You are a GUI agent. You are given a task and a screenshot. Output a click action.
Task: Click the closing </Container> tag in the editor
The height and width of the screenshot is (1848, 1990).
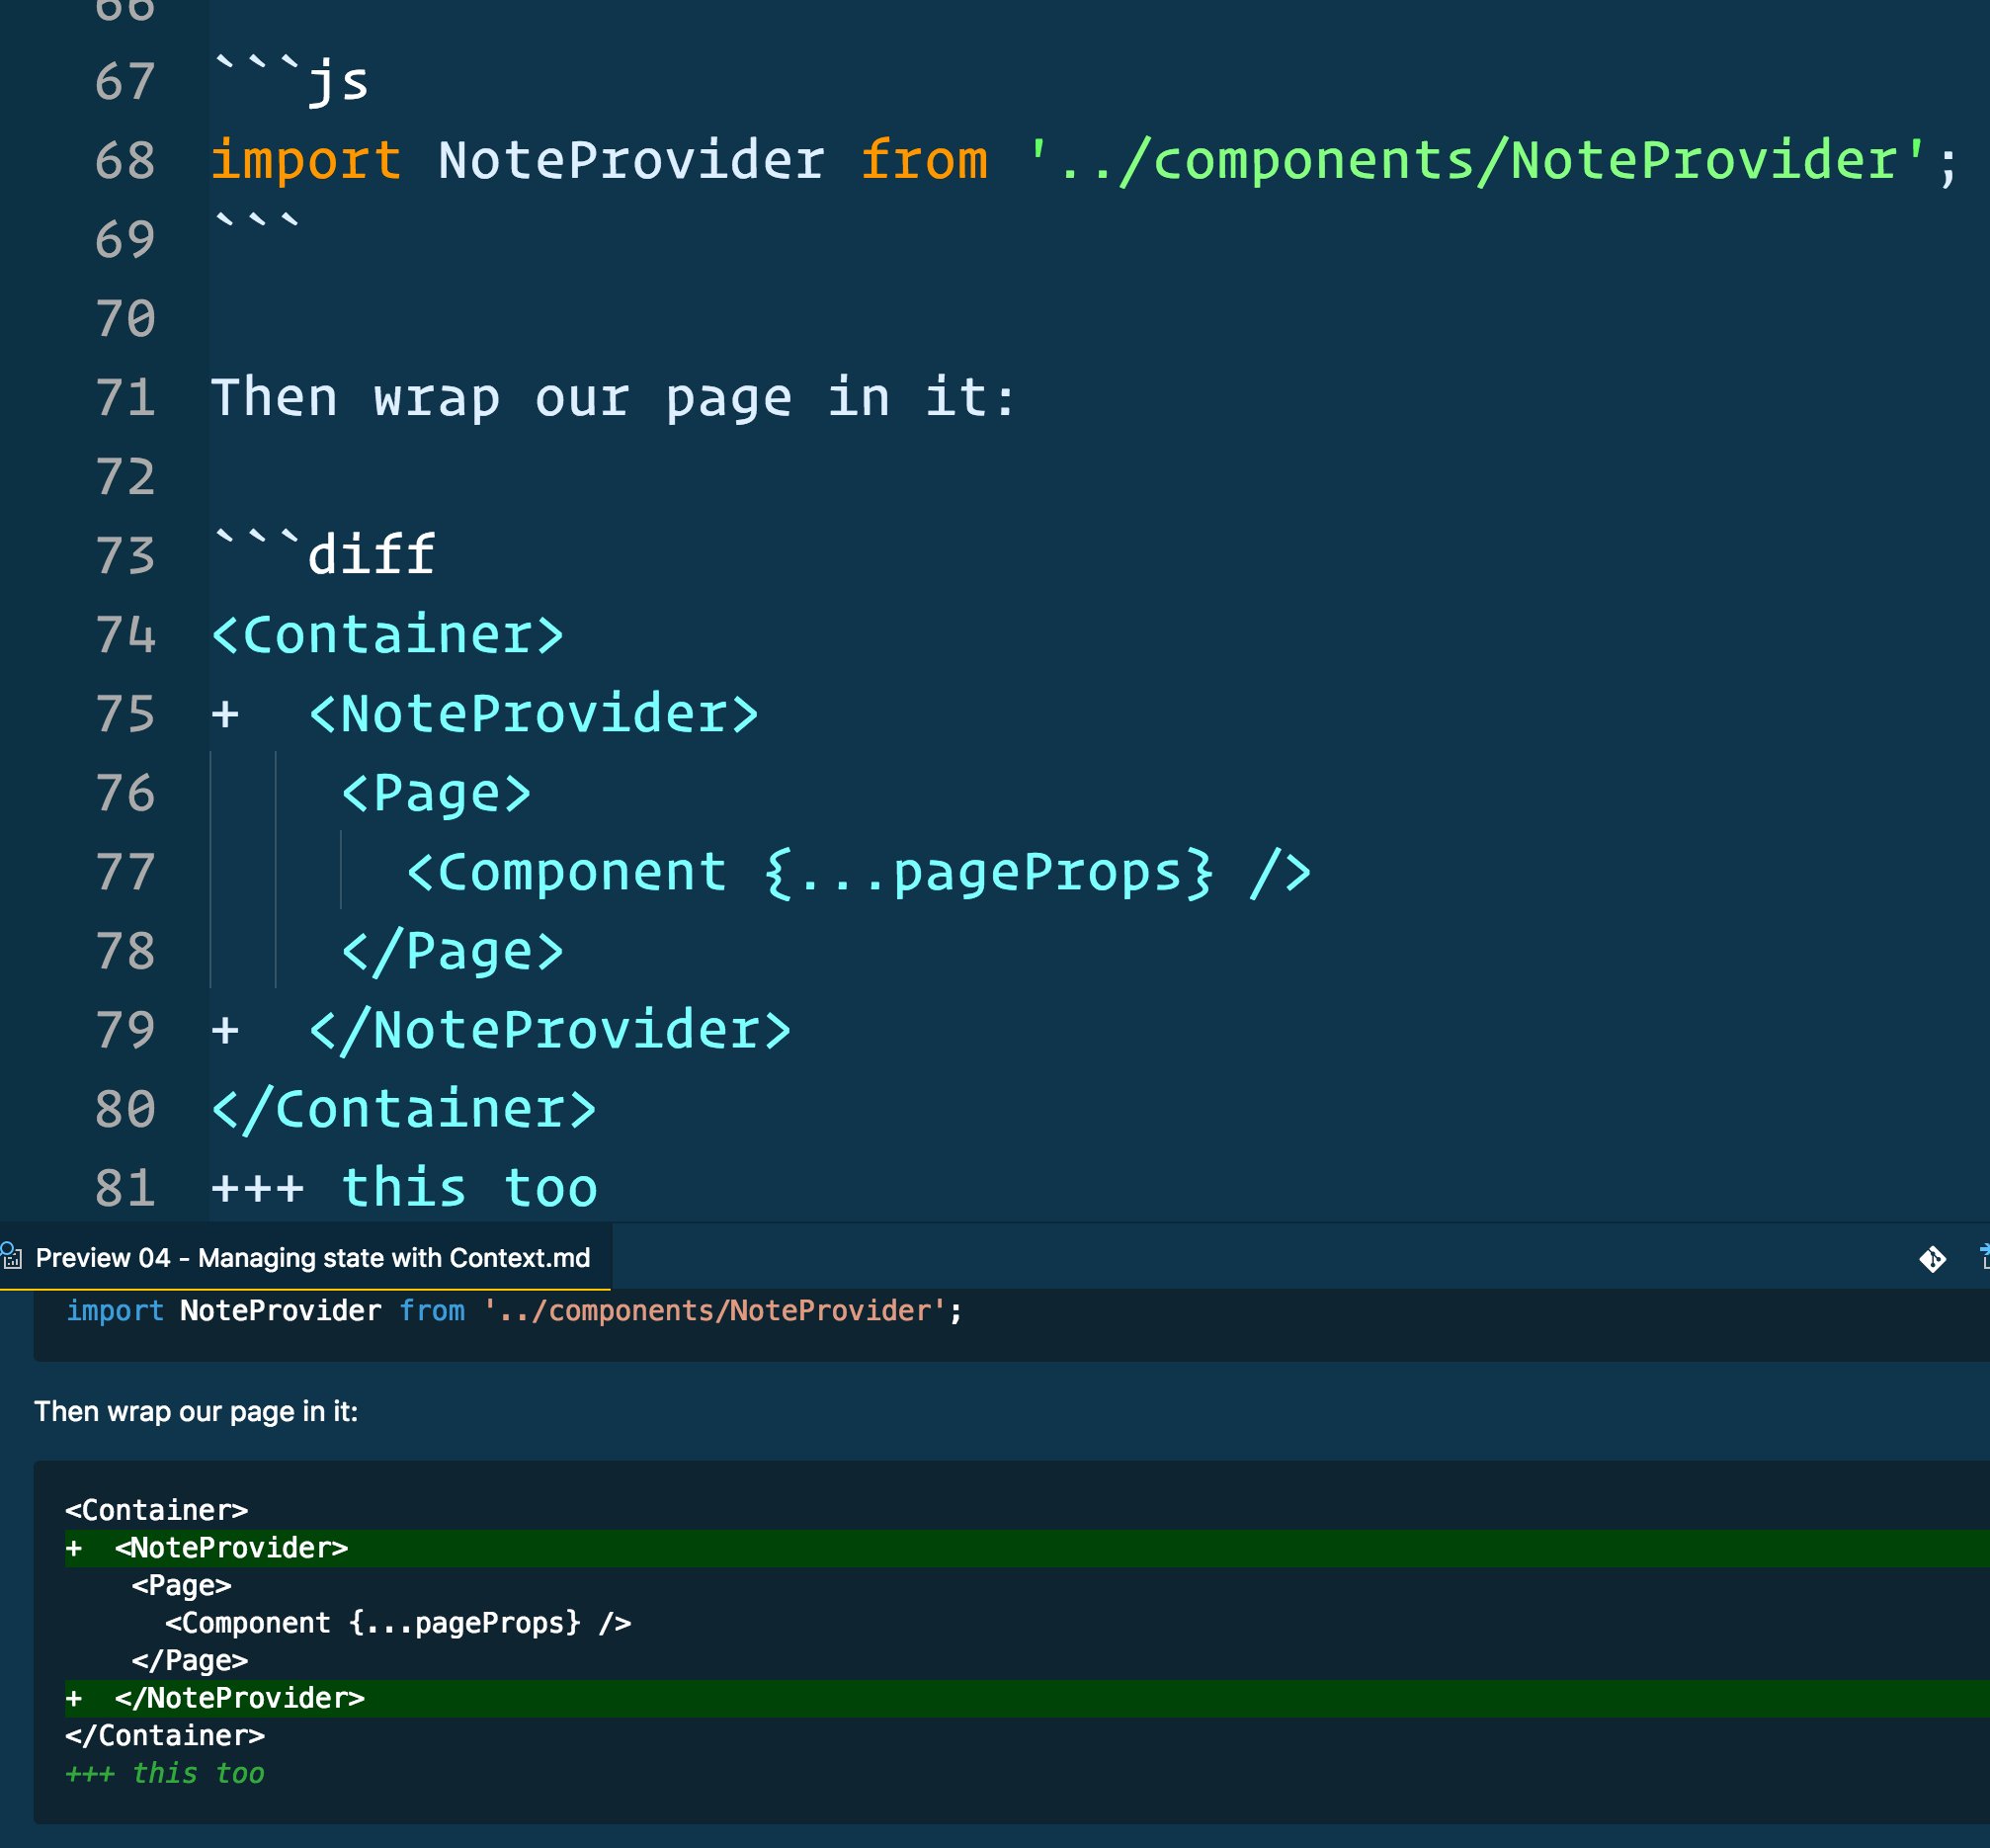(404, 1108)
